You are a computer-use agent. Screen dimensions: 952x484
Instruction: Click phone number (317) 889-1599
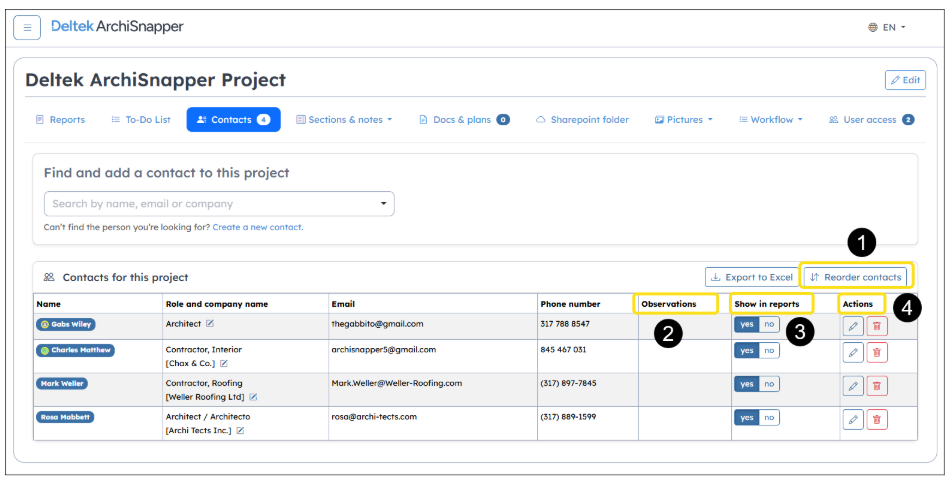[568, 417]
